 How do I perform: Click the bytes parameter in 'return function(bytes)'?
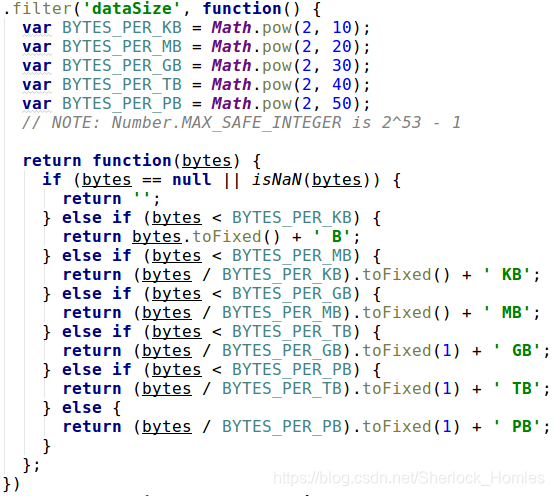click(x=207, y=161)
